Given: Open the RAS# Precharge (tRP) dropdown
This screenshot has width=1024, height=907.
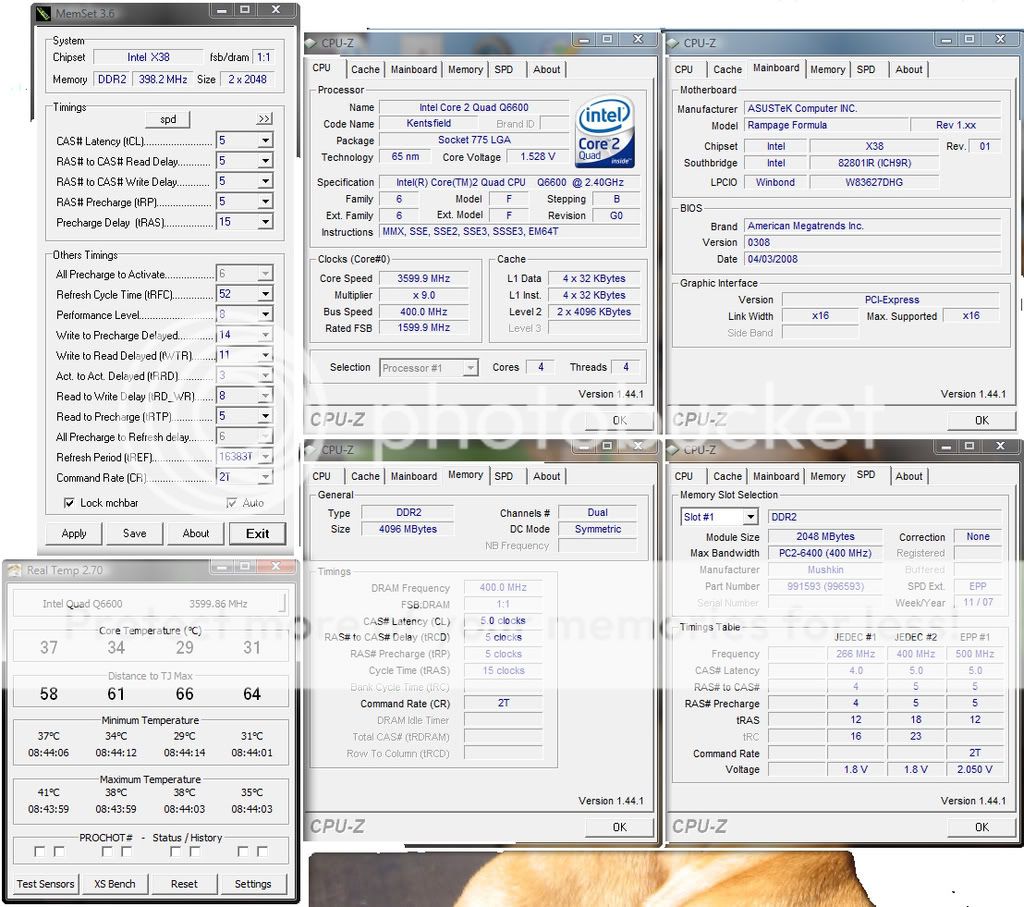Looking at the screenshot, I should pos(265,201).
